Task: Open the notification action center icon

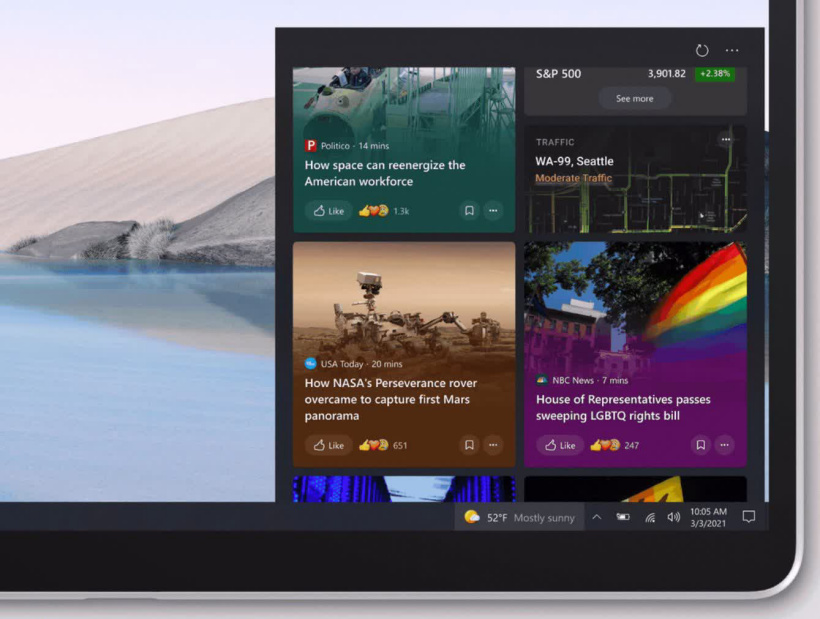Action: point(748,517)
